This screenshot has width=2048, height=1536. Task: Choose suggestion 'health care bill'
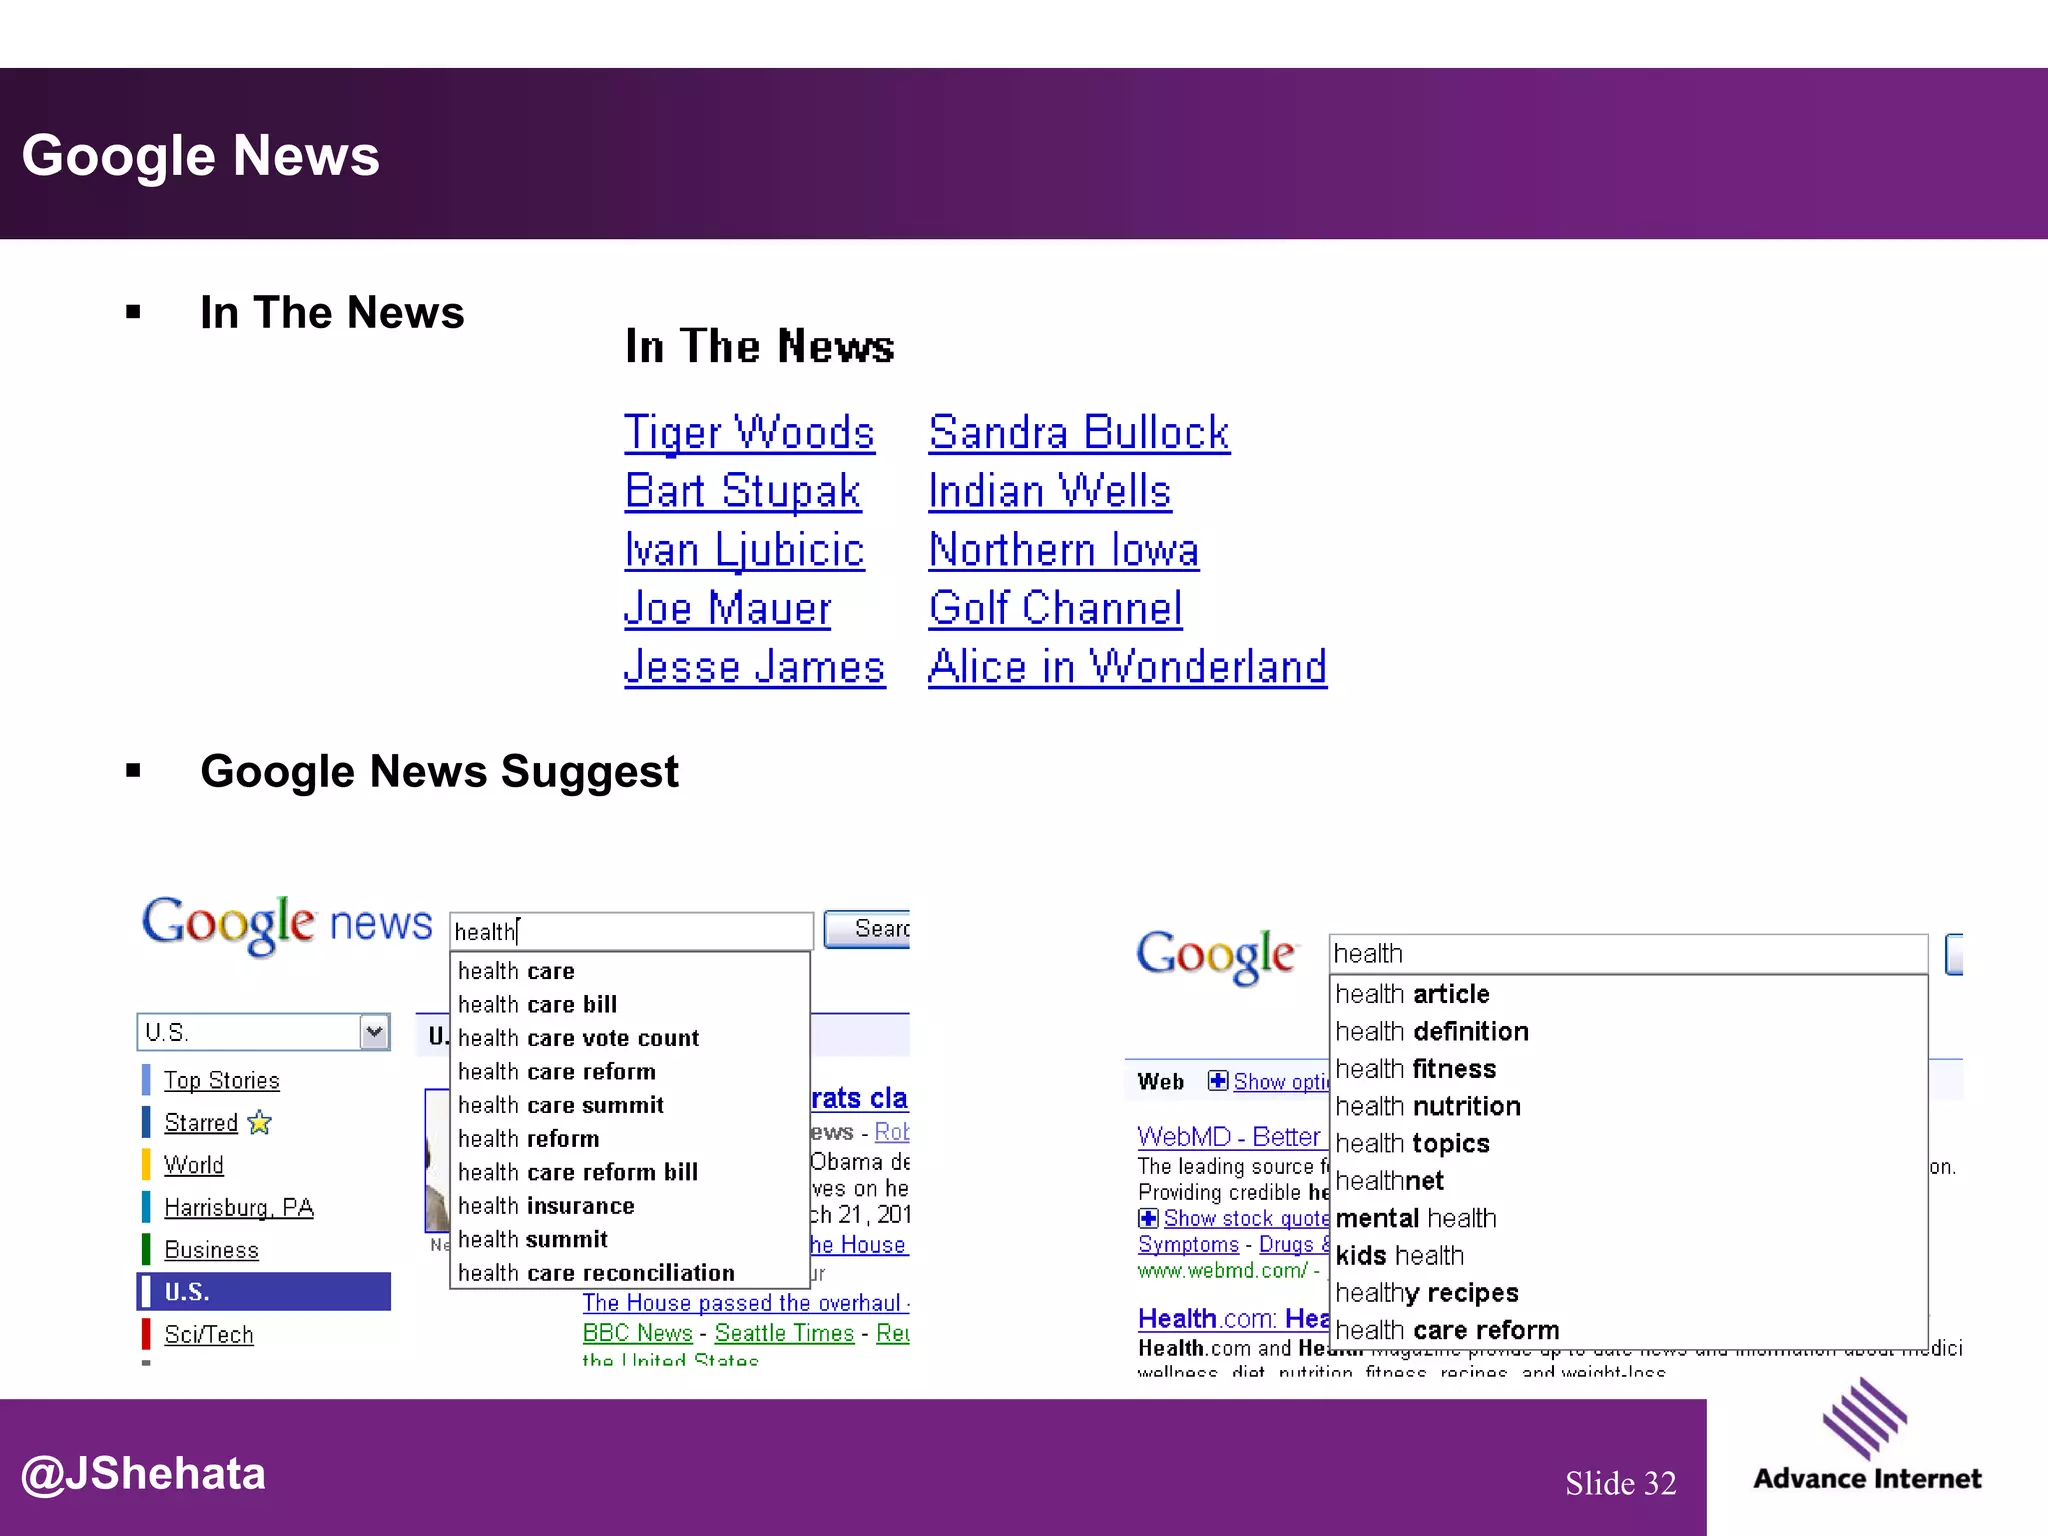click(630, 1004)
